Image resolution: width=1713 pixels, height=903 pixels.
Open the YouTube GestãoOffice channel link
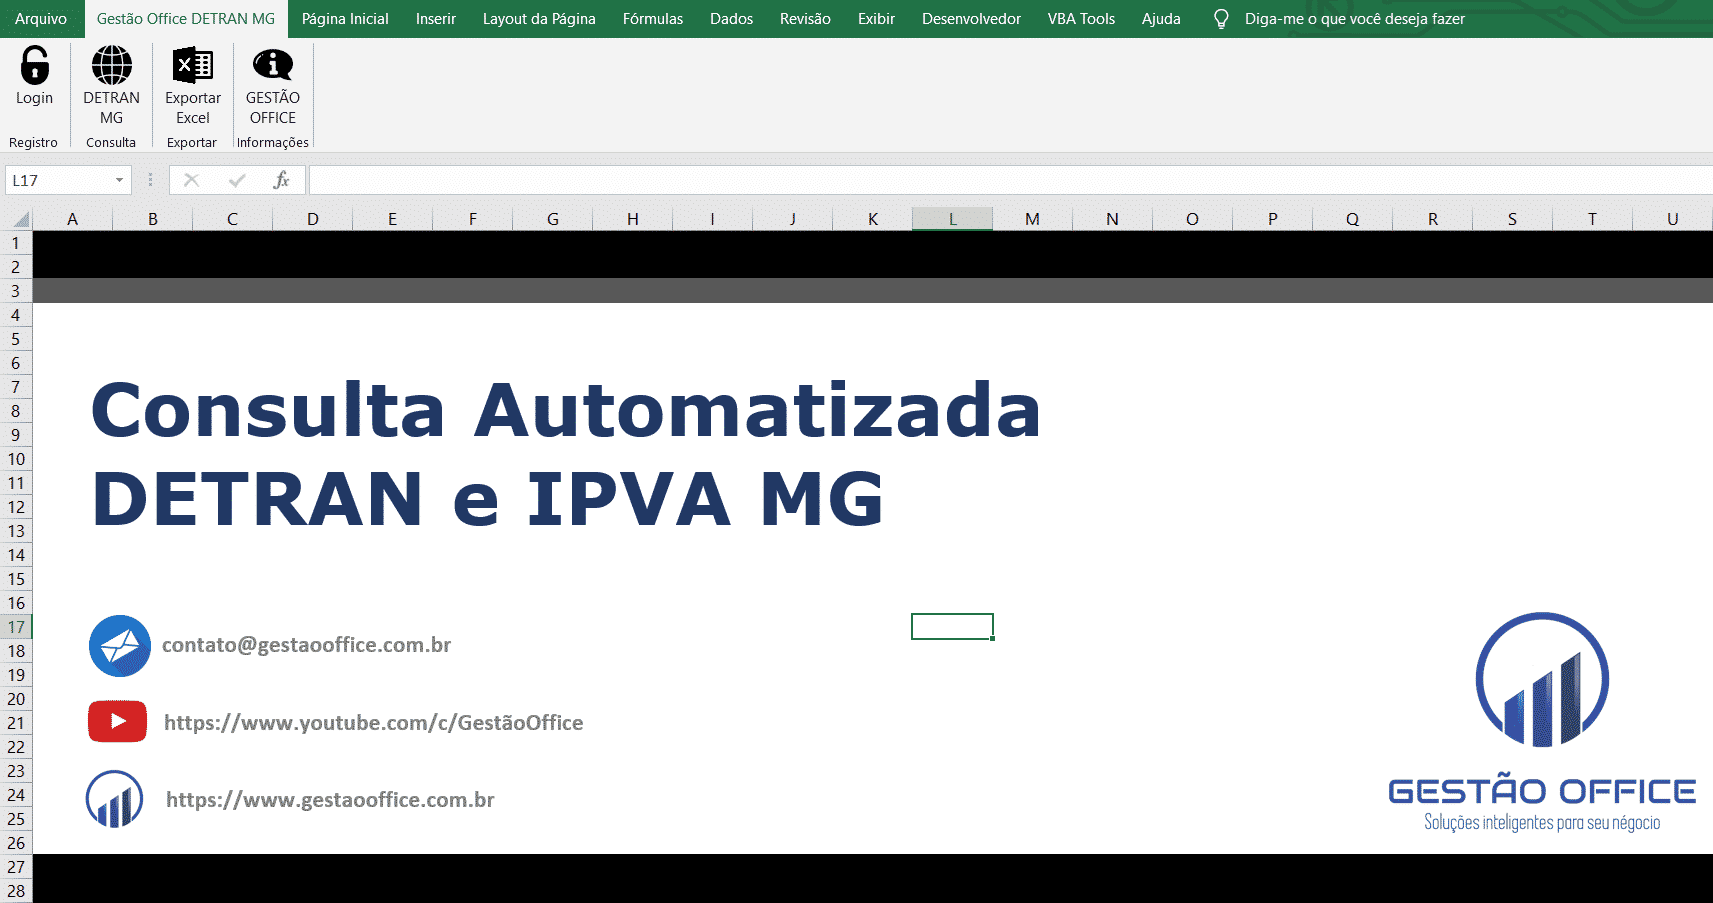(374, 723)
